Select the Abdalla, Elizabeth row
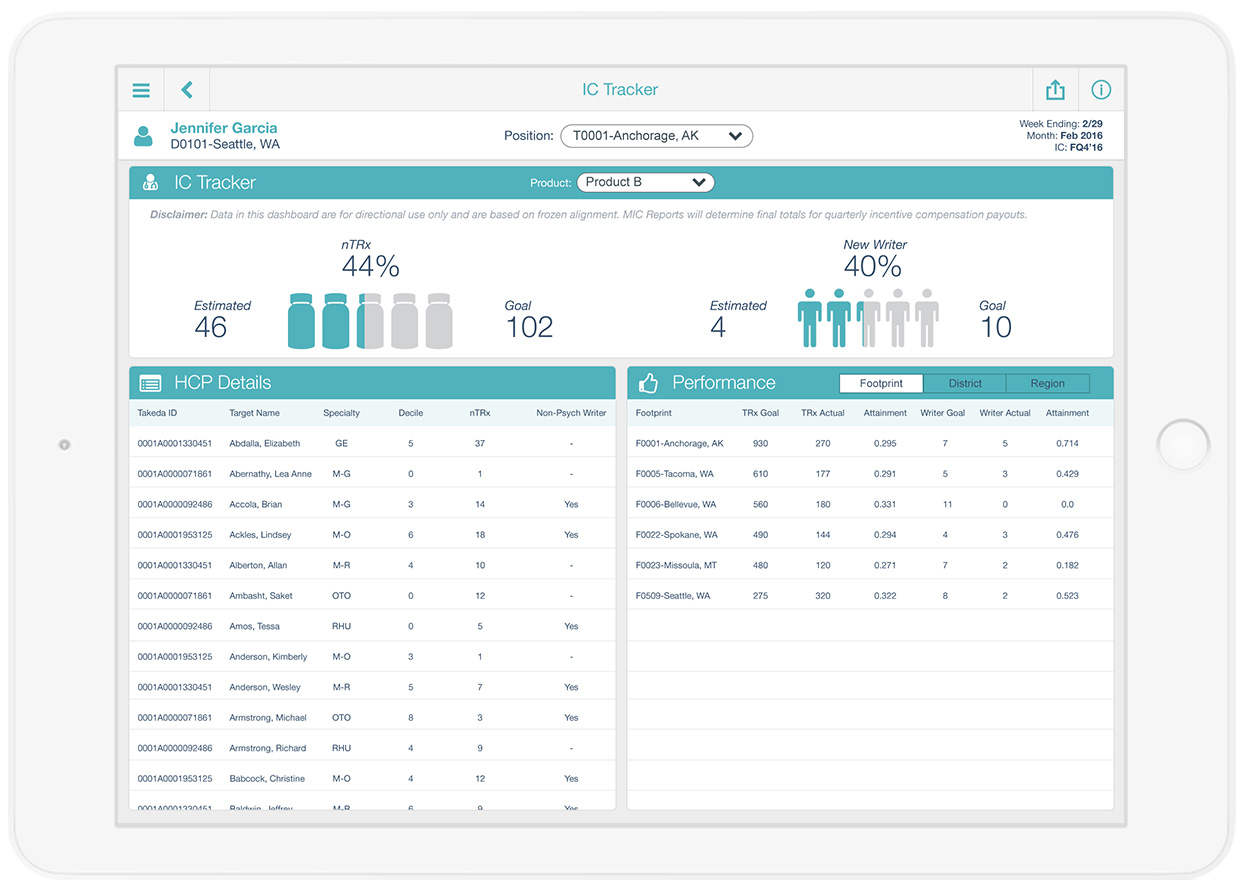The height and width of the screenshot is (894, 1245). click(265, 443)
